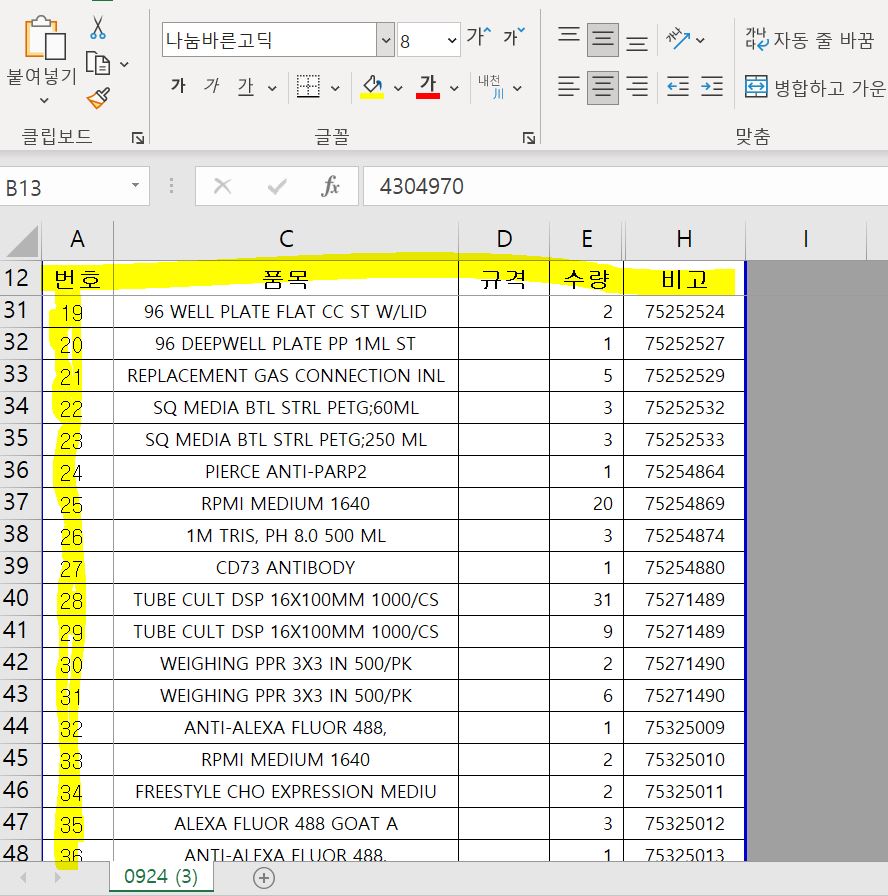Expand the Copy options arrow
888x896 pixels.
(124, 65)
